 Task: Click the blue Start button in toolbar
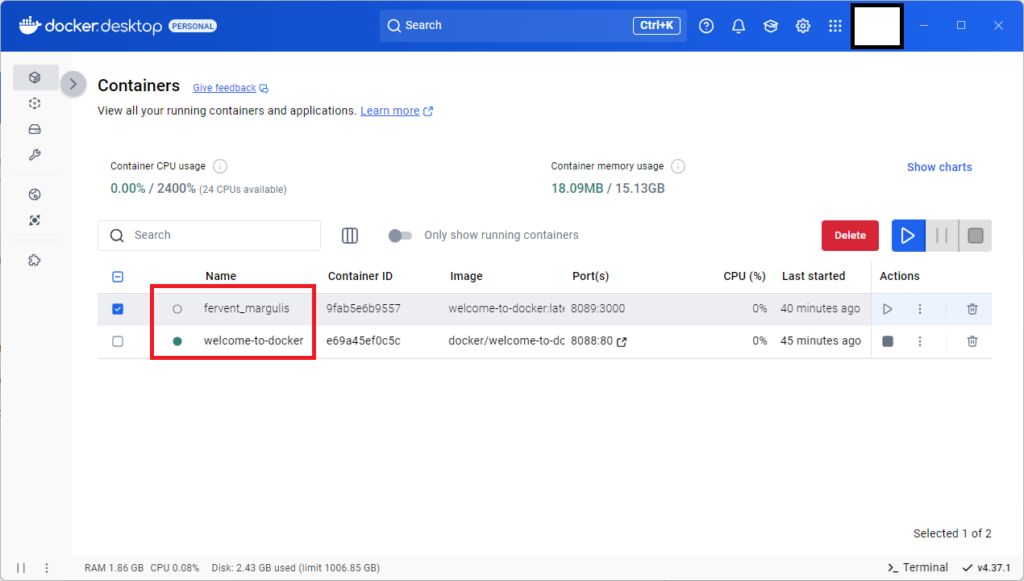908,236
